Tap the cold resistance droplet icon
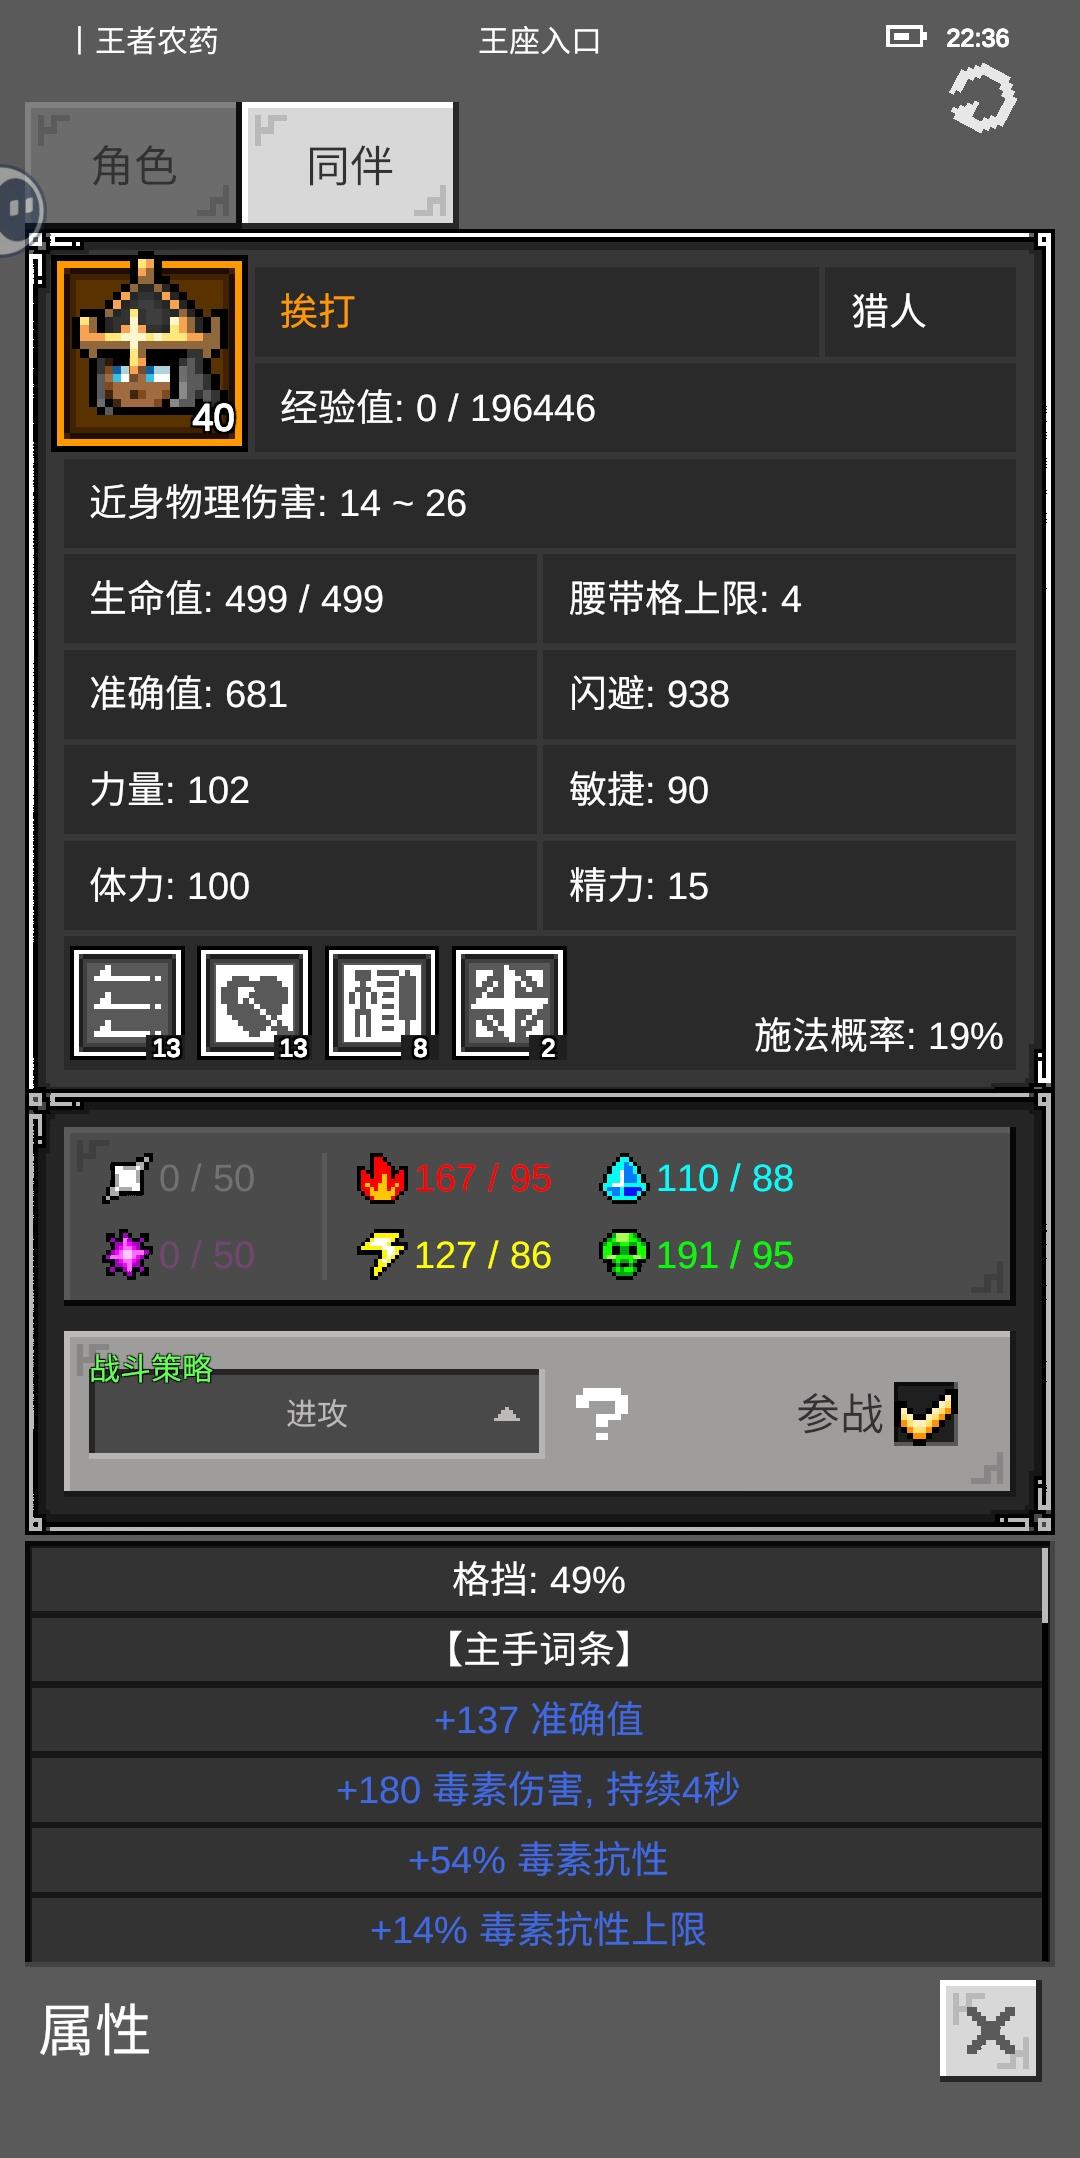Image resolution: width=1080 pixels, height=2158 pixels. click(x=624, y=1178)
